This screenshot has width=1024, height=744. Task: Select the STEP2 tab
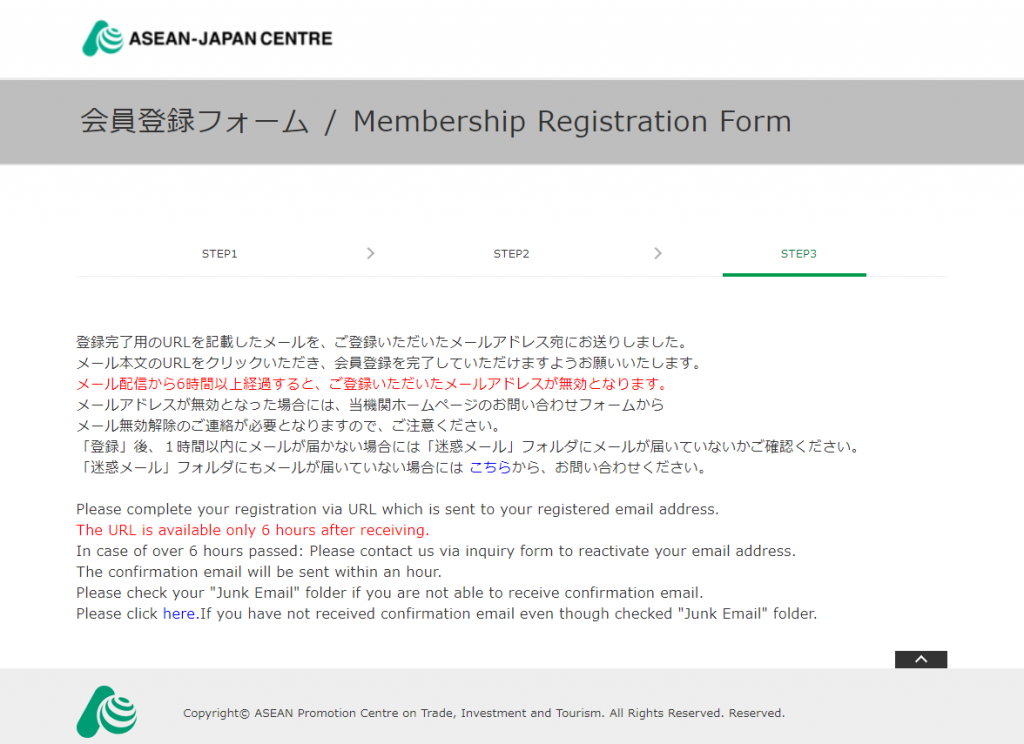coord(511,253)
